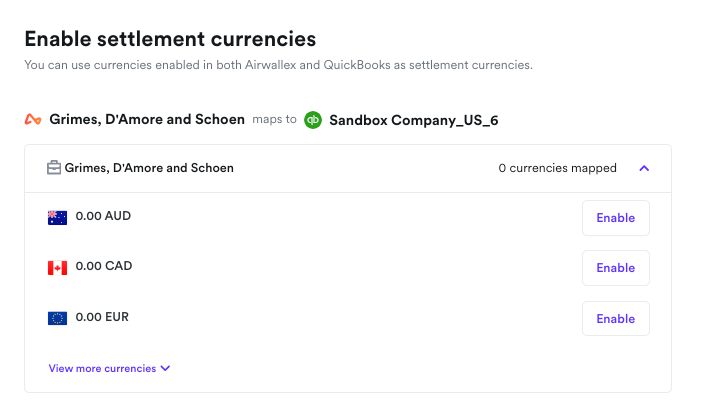Click the European Union flag icon
The image size is (705, 420).
[x=57, y=318]
